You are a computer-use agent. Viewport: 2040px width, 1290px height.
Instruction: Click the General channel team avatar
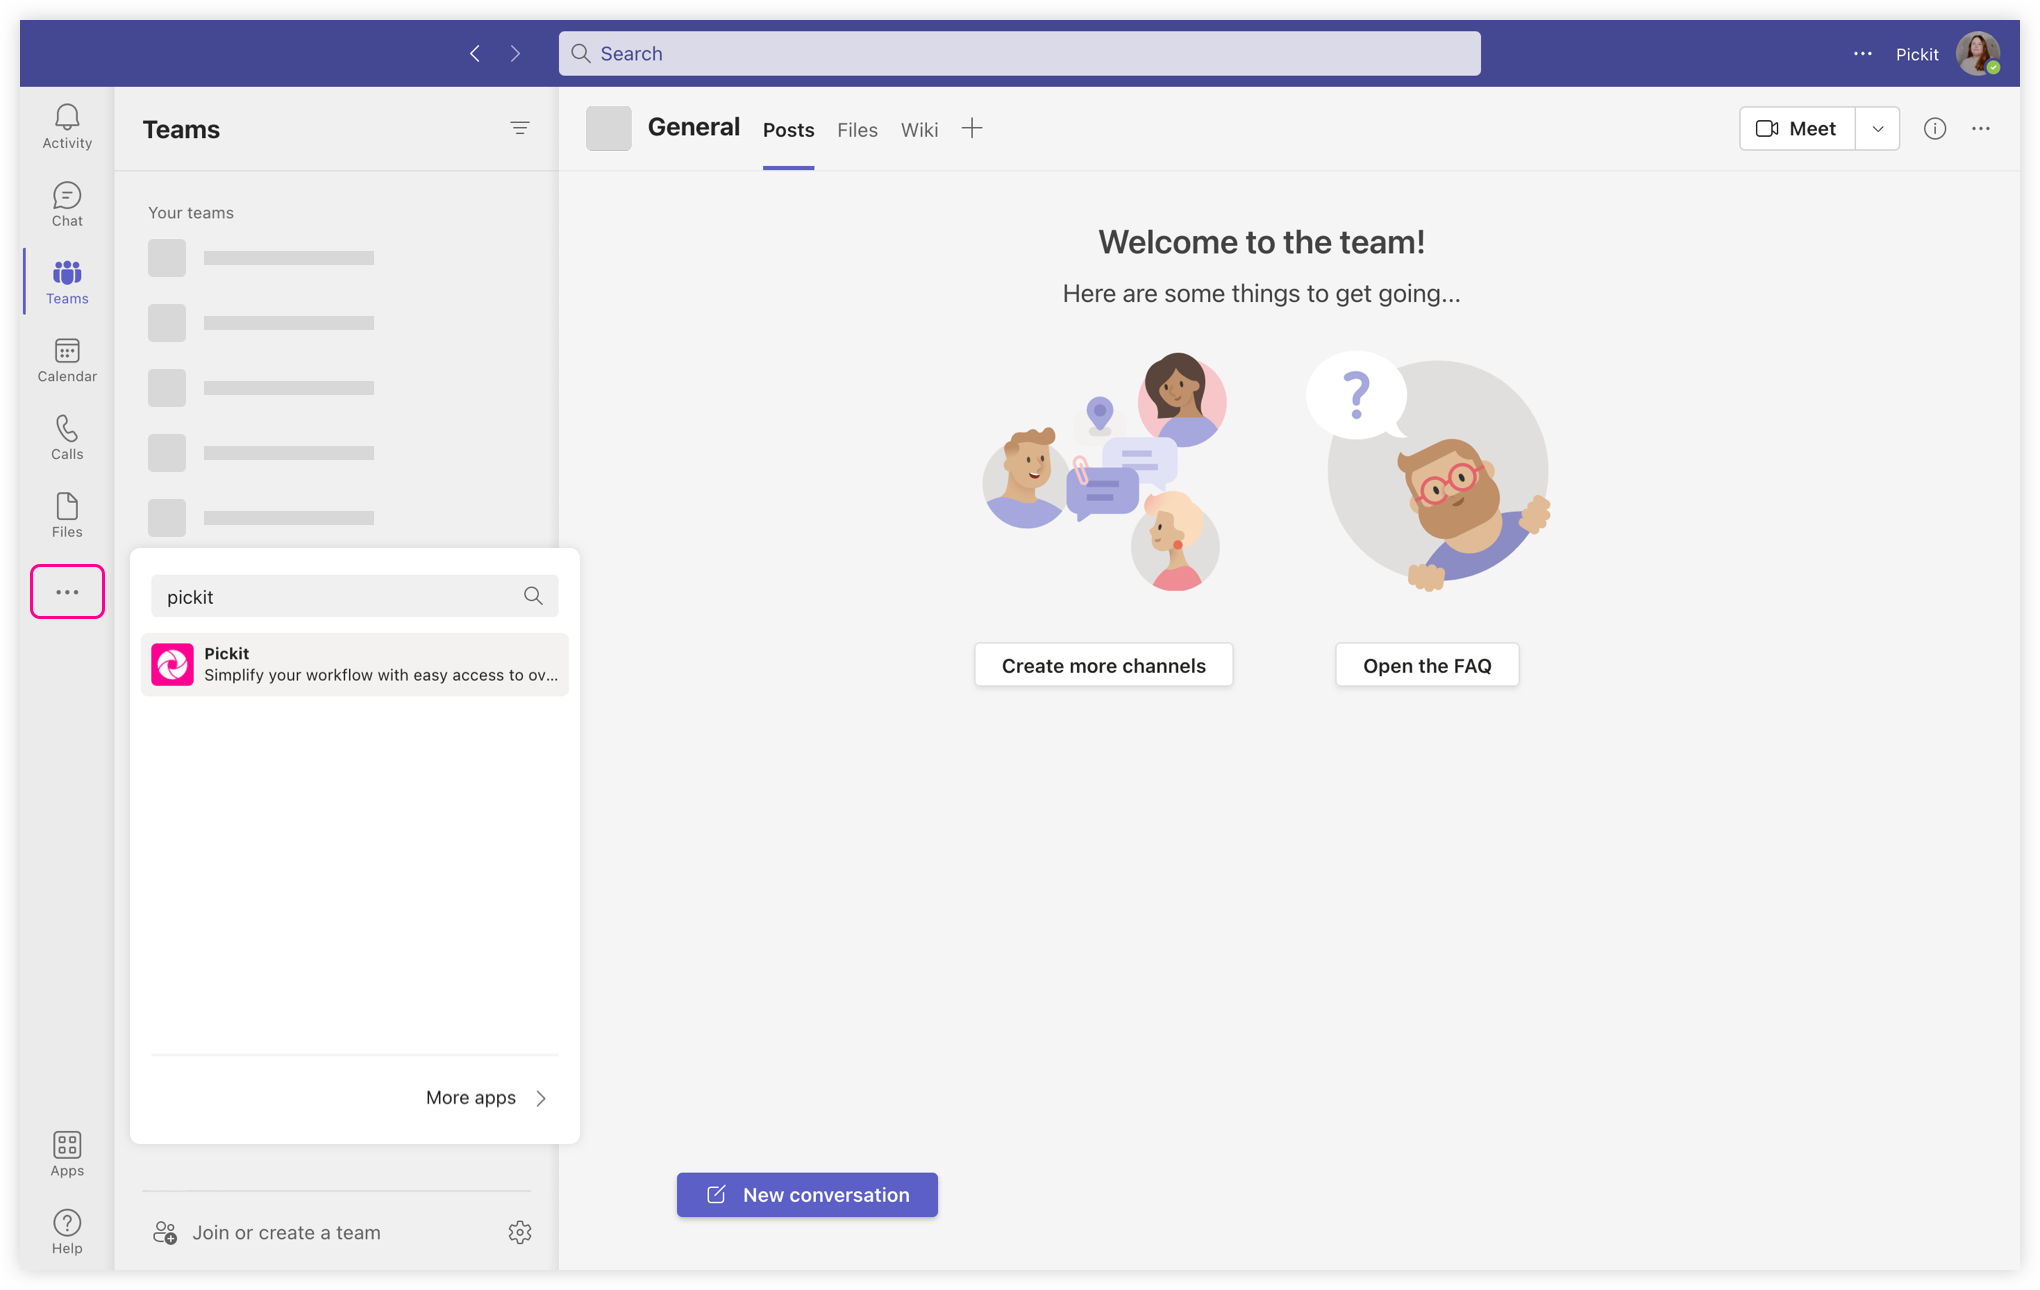click(609, 128)
